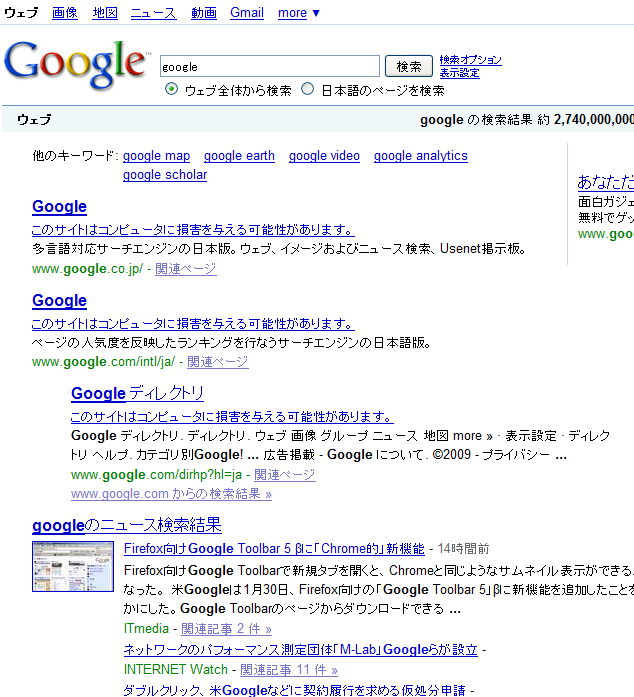
Task: Click the Google logo
Action: pyautogui.click(x=76, y=64)
